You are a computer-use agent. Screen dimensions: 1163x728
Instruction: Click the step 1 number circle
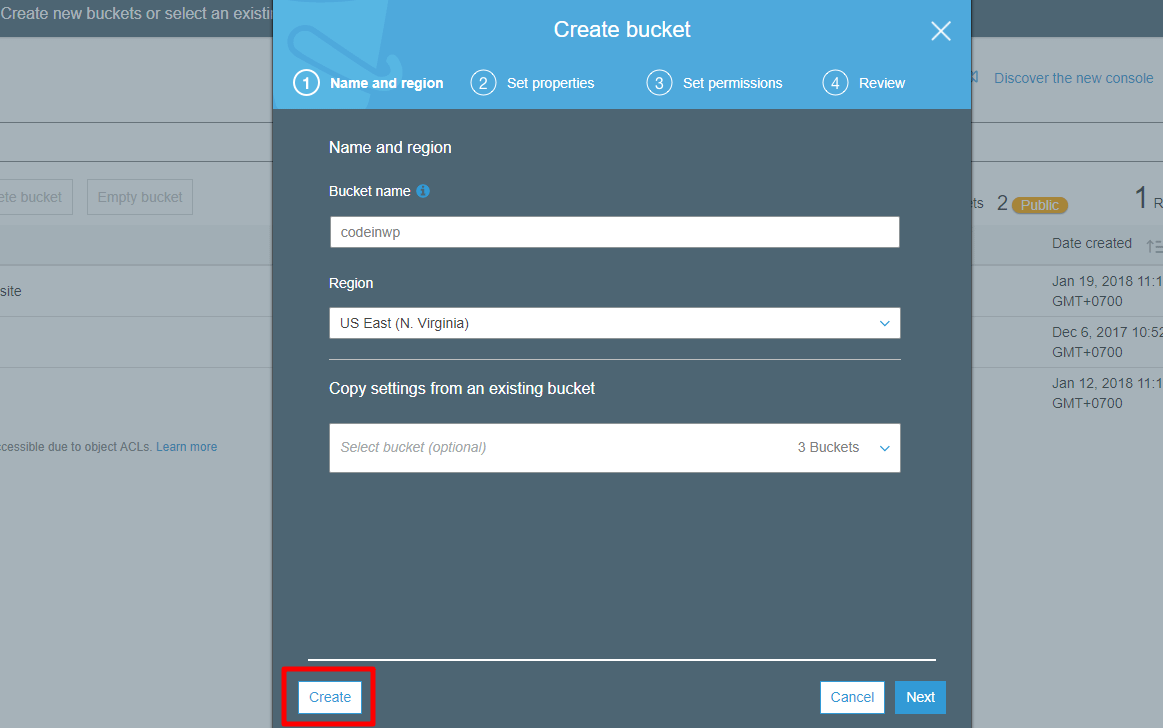pos(306,83)
